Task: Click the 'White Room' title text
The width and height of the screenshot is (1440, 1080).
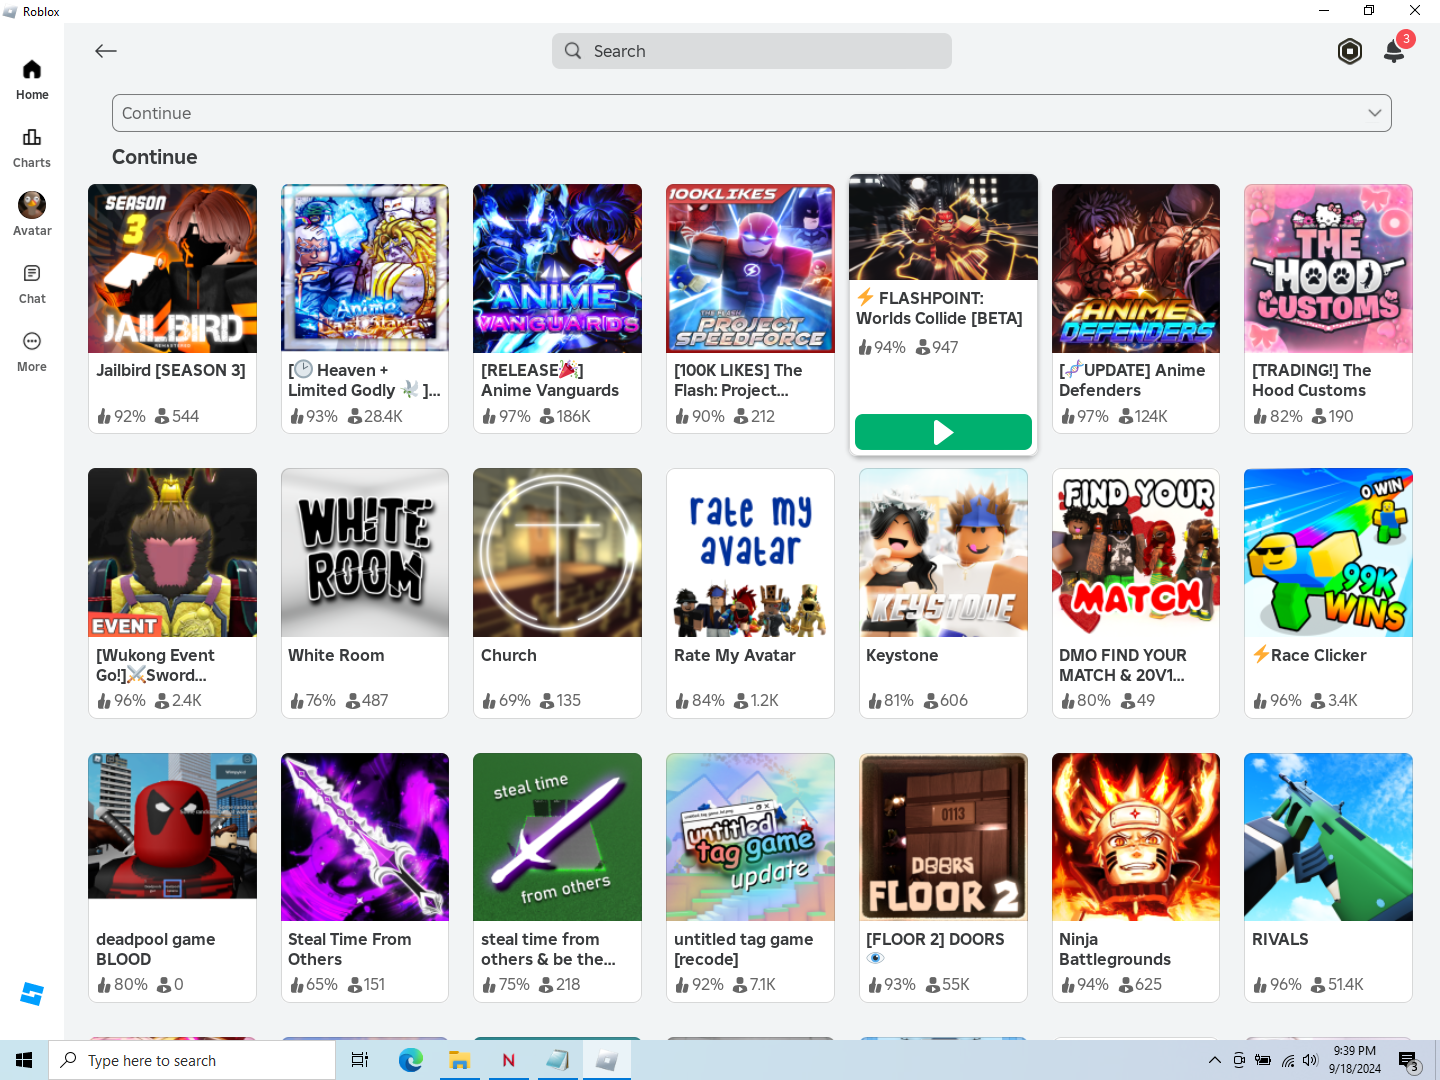Action: [336, 655]
